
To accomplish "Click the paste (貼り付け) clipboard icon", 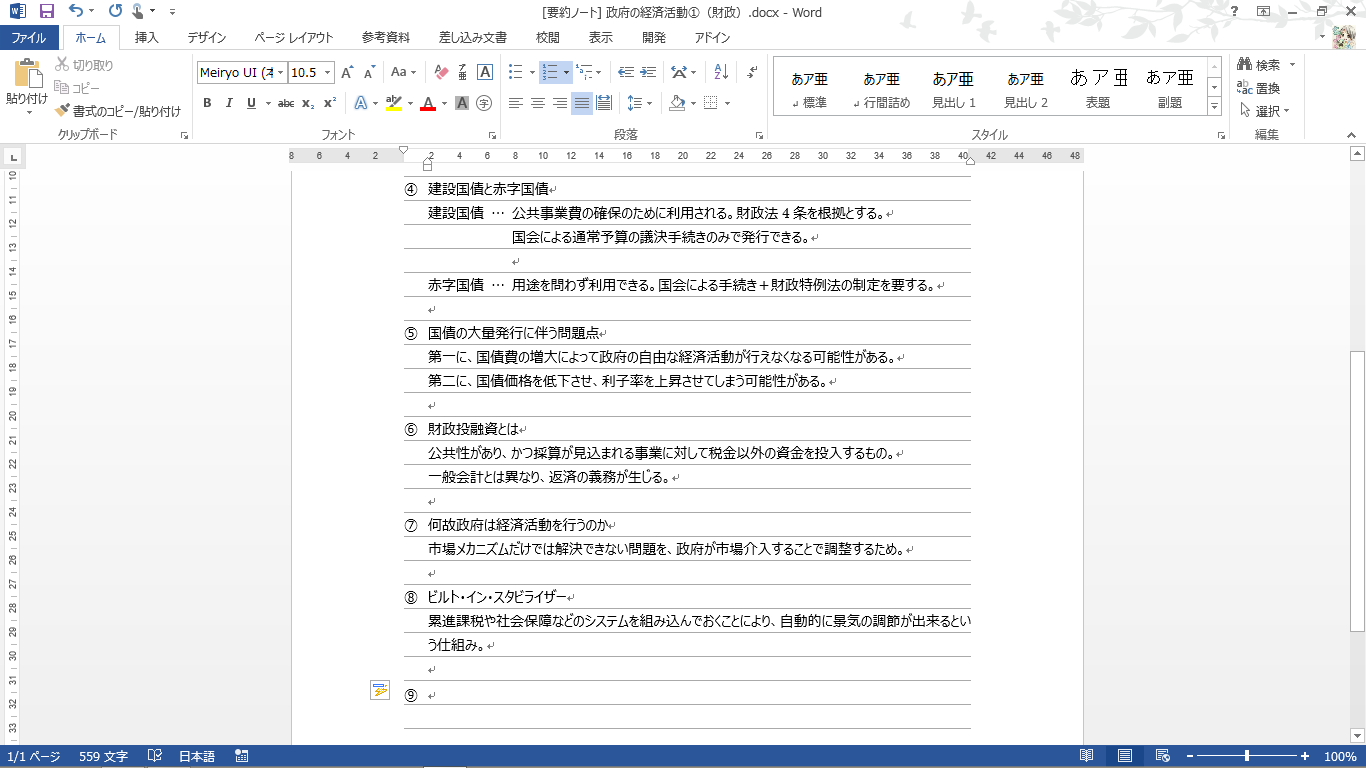I will pyautogui.click(x=27, y=76).
